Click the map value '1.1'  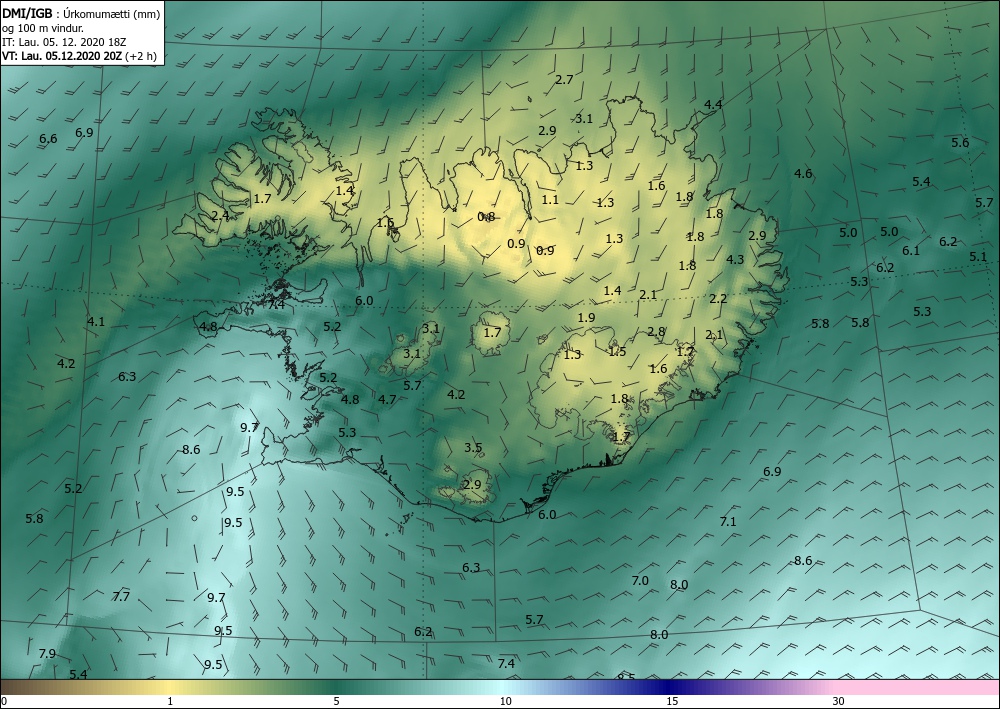[550, 200]
